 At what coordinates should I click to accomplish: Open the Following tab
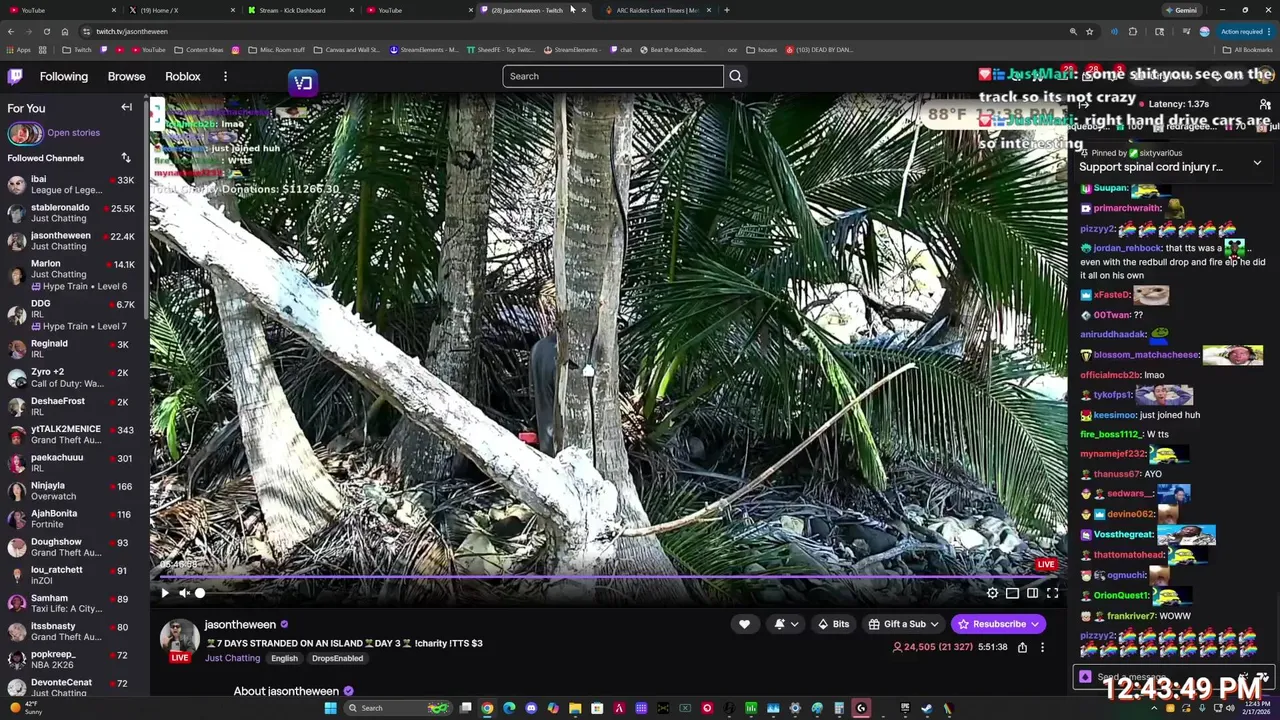point(64,76)
